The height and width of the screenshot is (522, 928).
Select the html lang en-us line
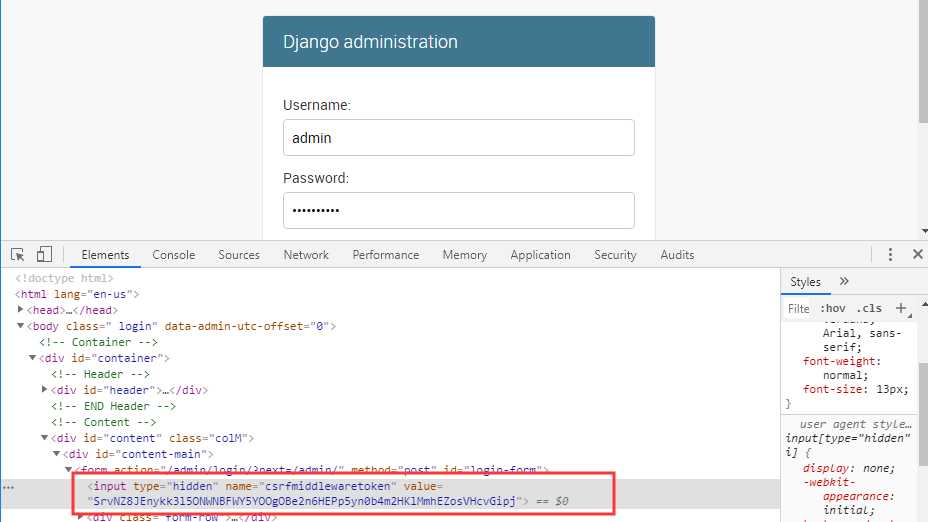click(77, 294)
